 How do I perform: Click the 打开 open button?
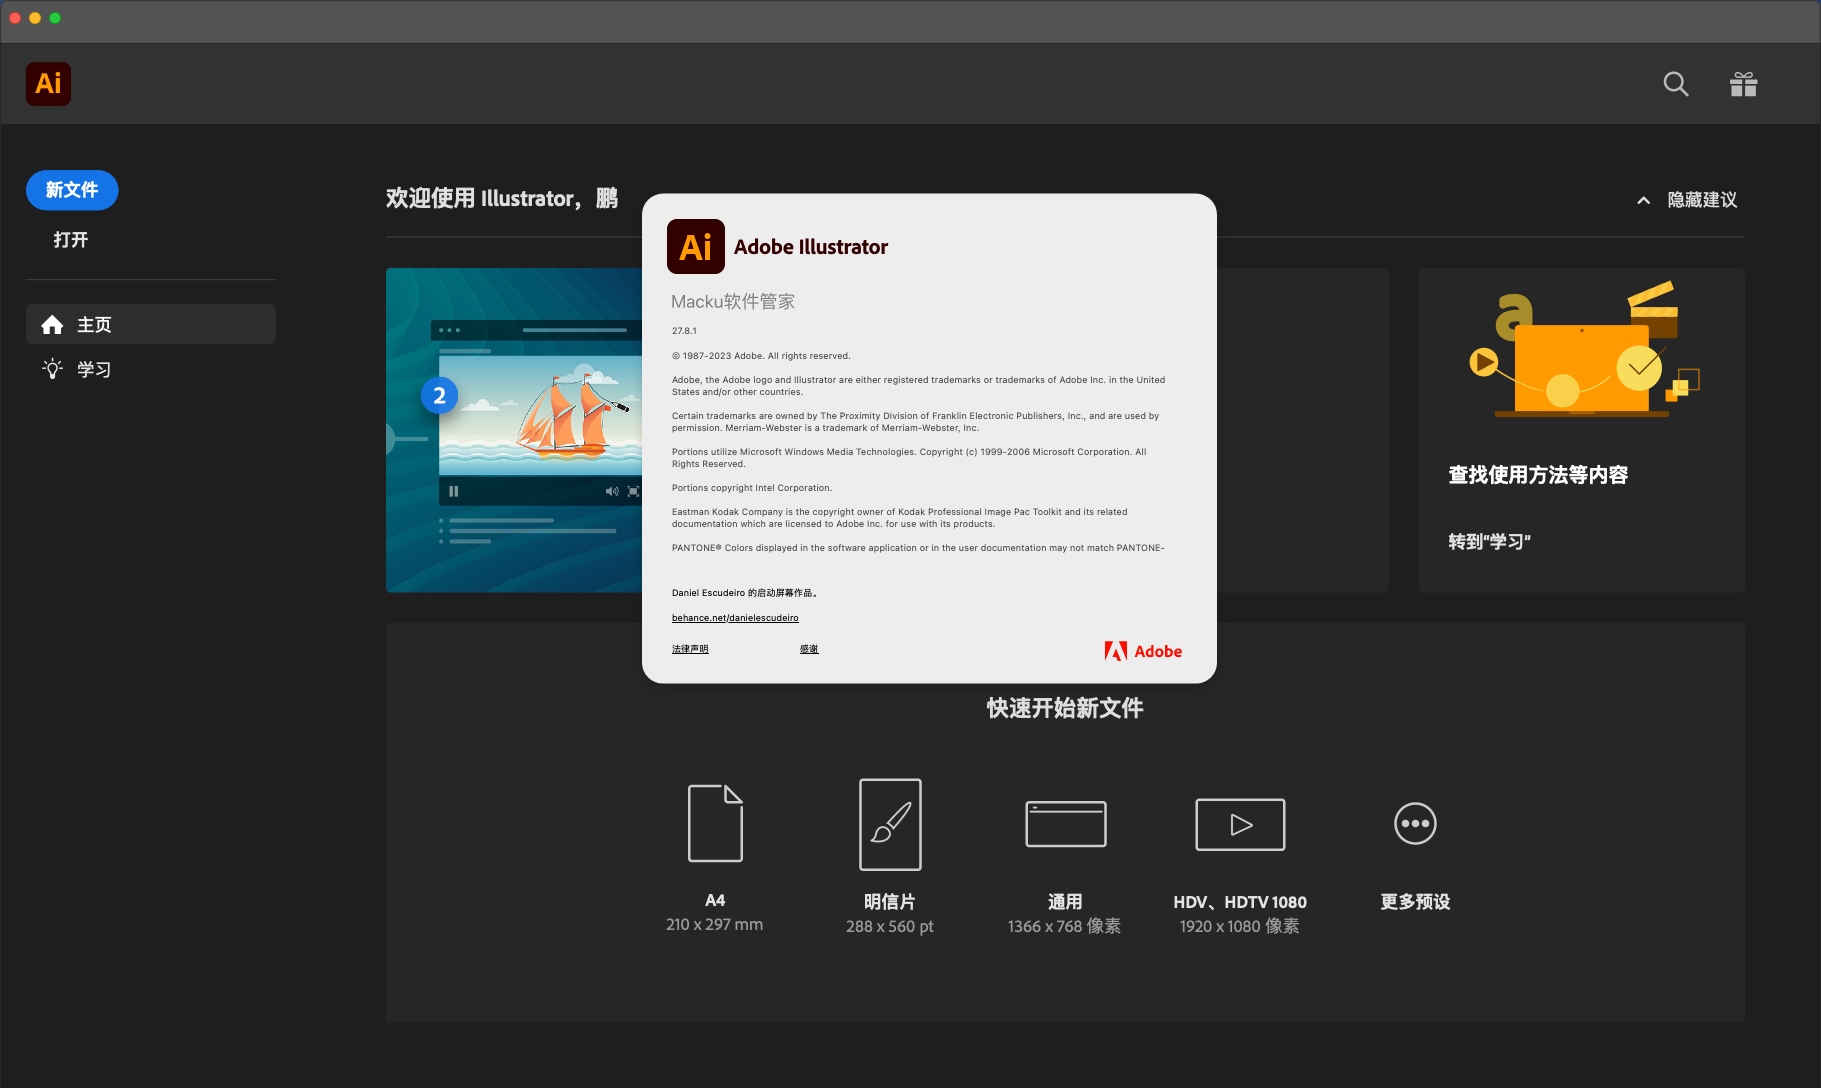click(71, 240)
